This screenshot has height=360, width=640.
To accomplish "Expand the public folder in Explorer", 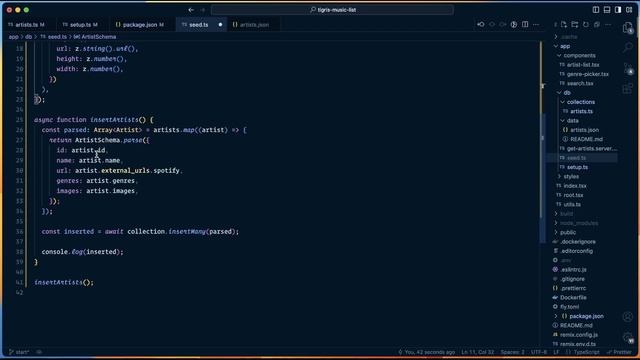I will [x=567, y=233].
